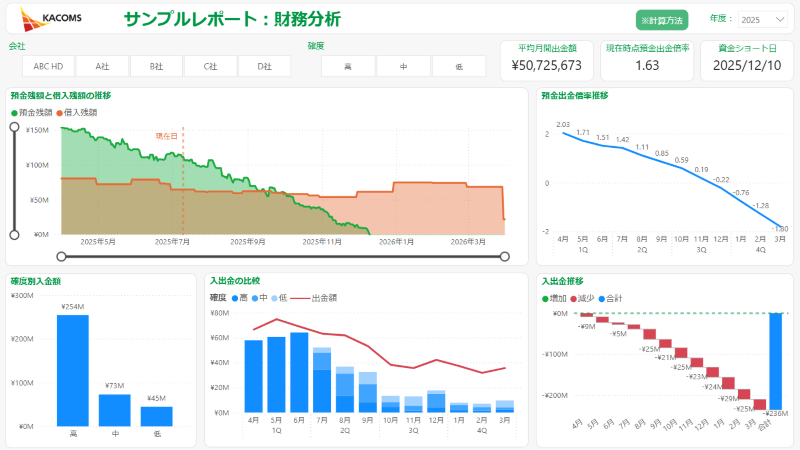Screen dimensions: 800x450
Task: Select the C社 company filter
Action: [x=210, y=66]
